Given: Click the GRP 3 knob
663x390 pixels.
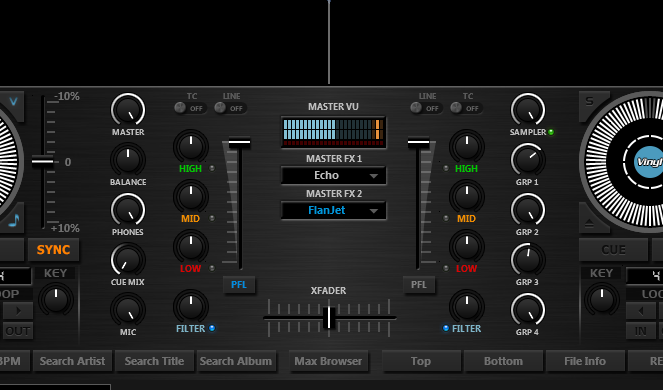Looking at the screenshot, I should point(528,260).
